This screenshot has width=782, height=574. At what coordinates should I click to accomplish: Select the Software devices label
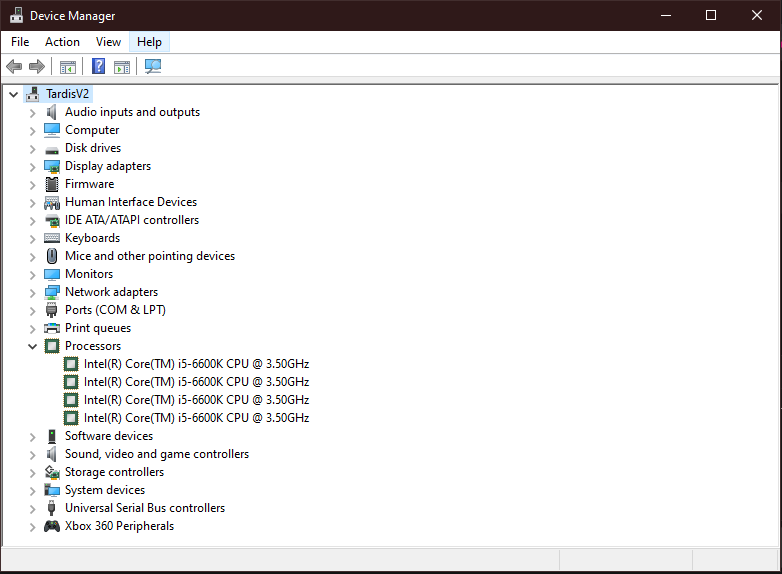click(x=109, y=436)
